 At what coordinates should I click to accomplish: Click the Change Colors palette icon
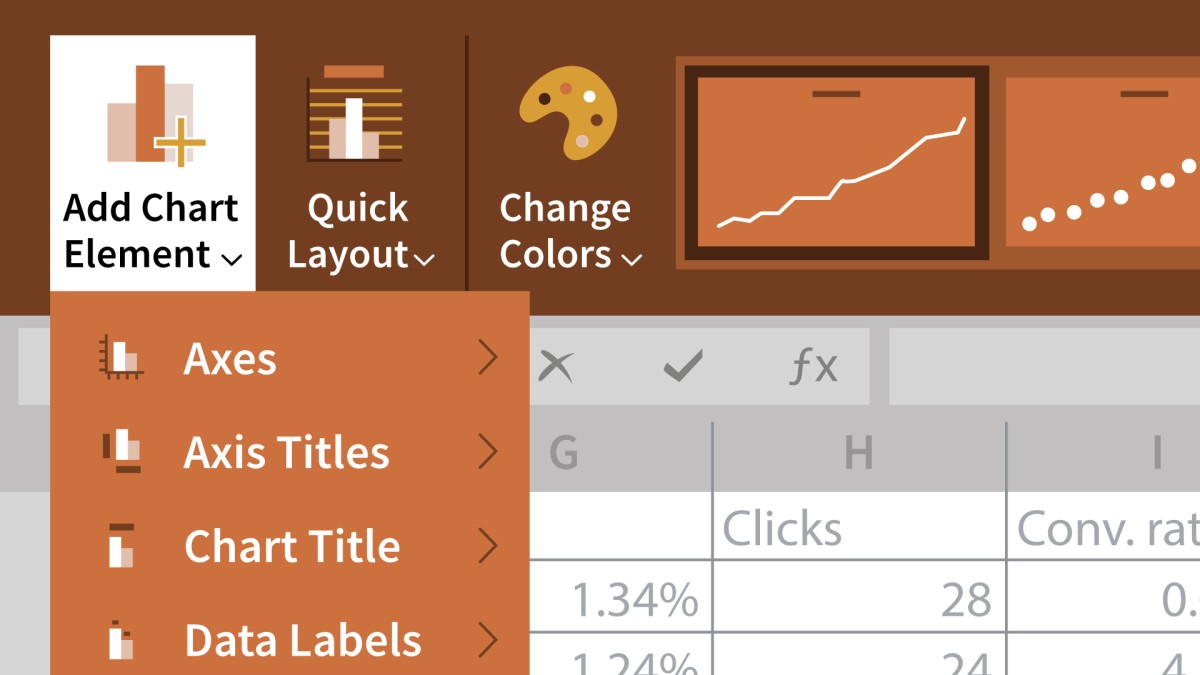pos(567,112)
